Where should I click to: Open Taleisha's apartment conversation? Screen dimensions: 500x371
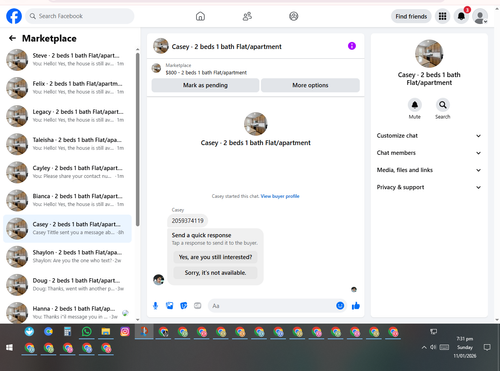67,144
